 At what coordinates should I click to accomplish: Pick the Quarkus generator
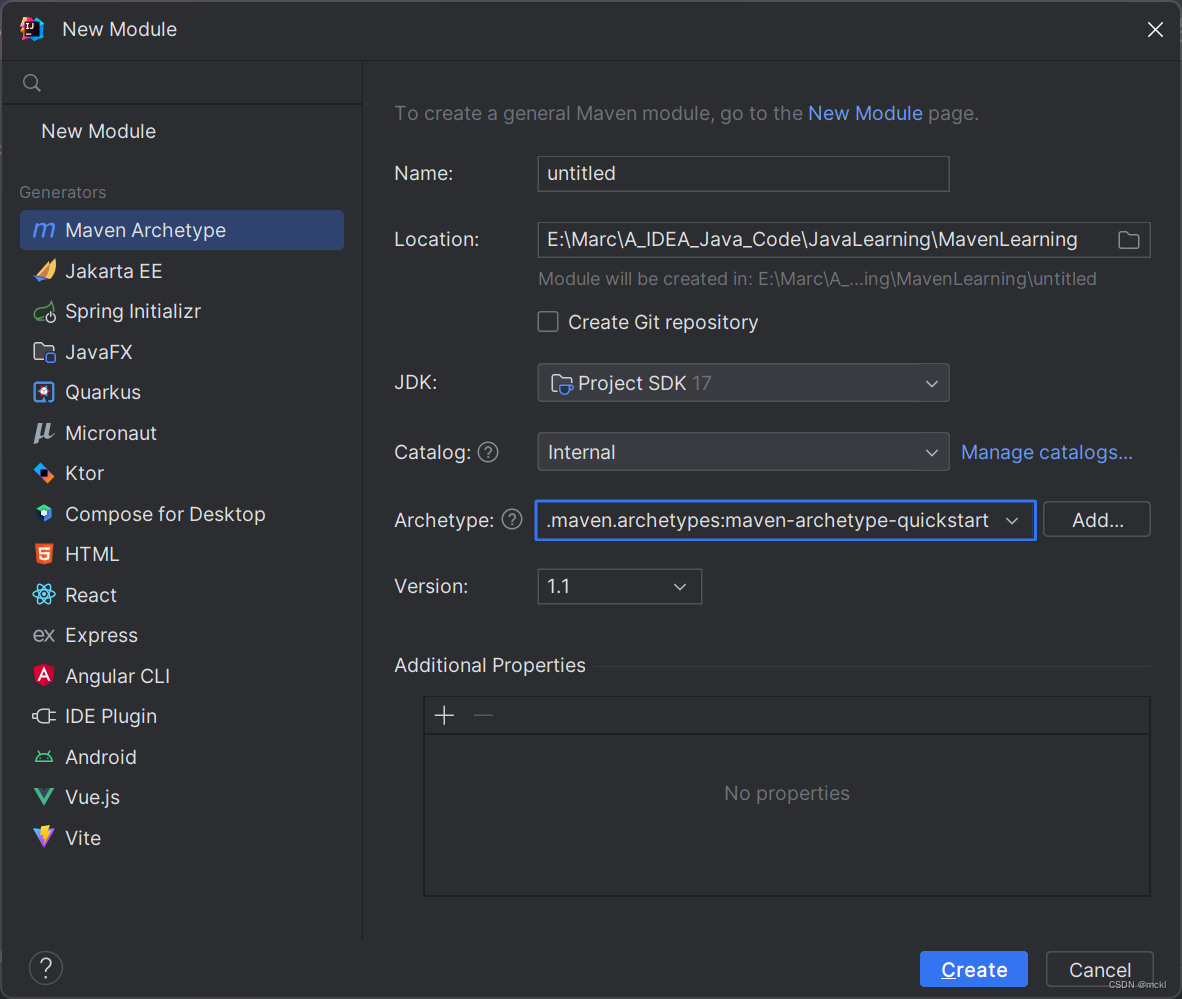182,392
